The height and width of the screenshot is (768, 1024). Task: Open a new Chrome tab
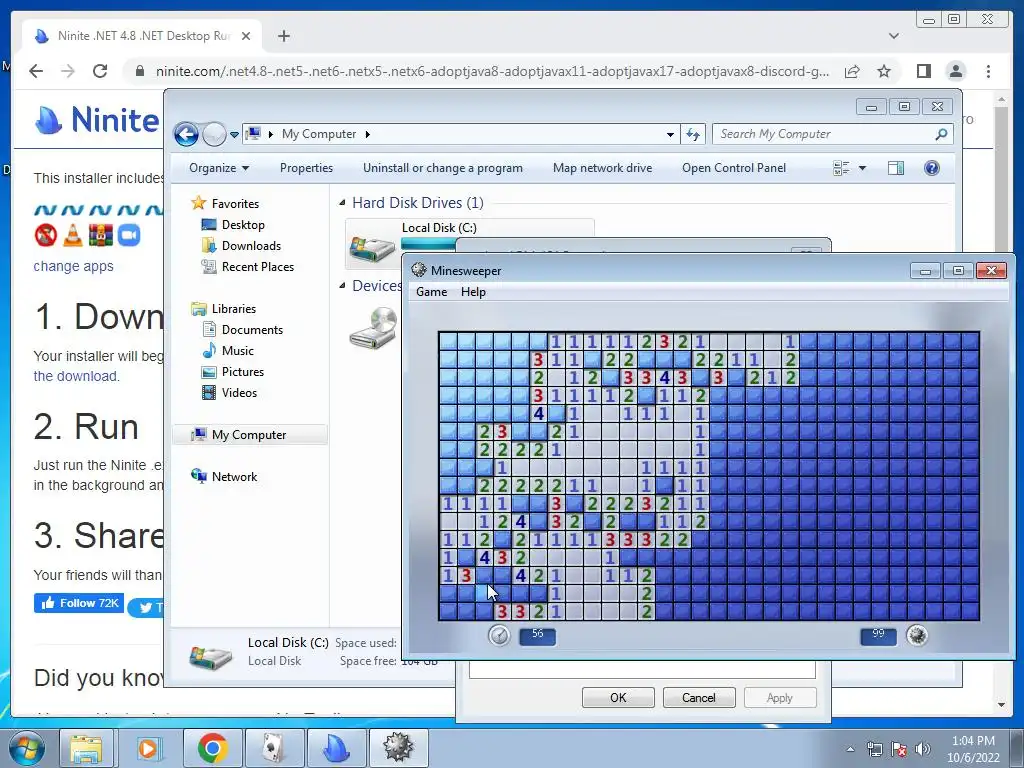(x=283, y=36)
